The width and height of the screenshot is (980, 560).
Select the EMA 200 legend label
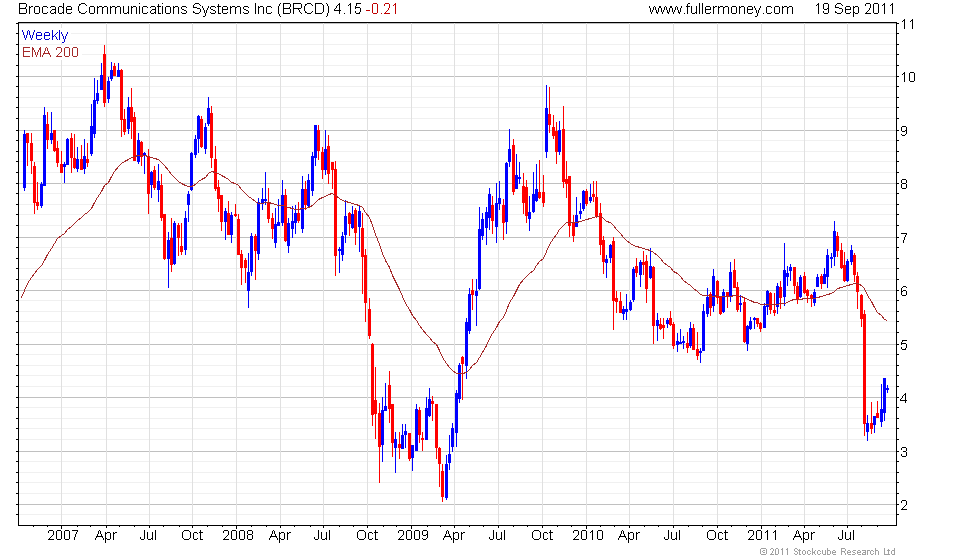pos(50,51)
